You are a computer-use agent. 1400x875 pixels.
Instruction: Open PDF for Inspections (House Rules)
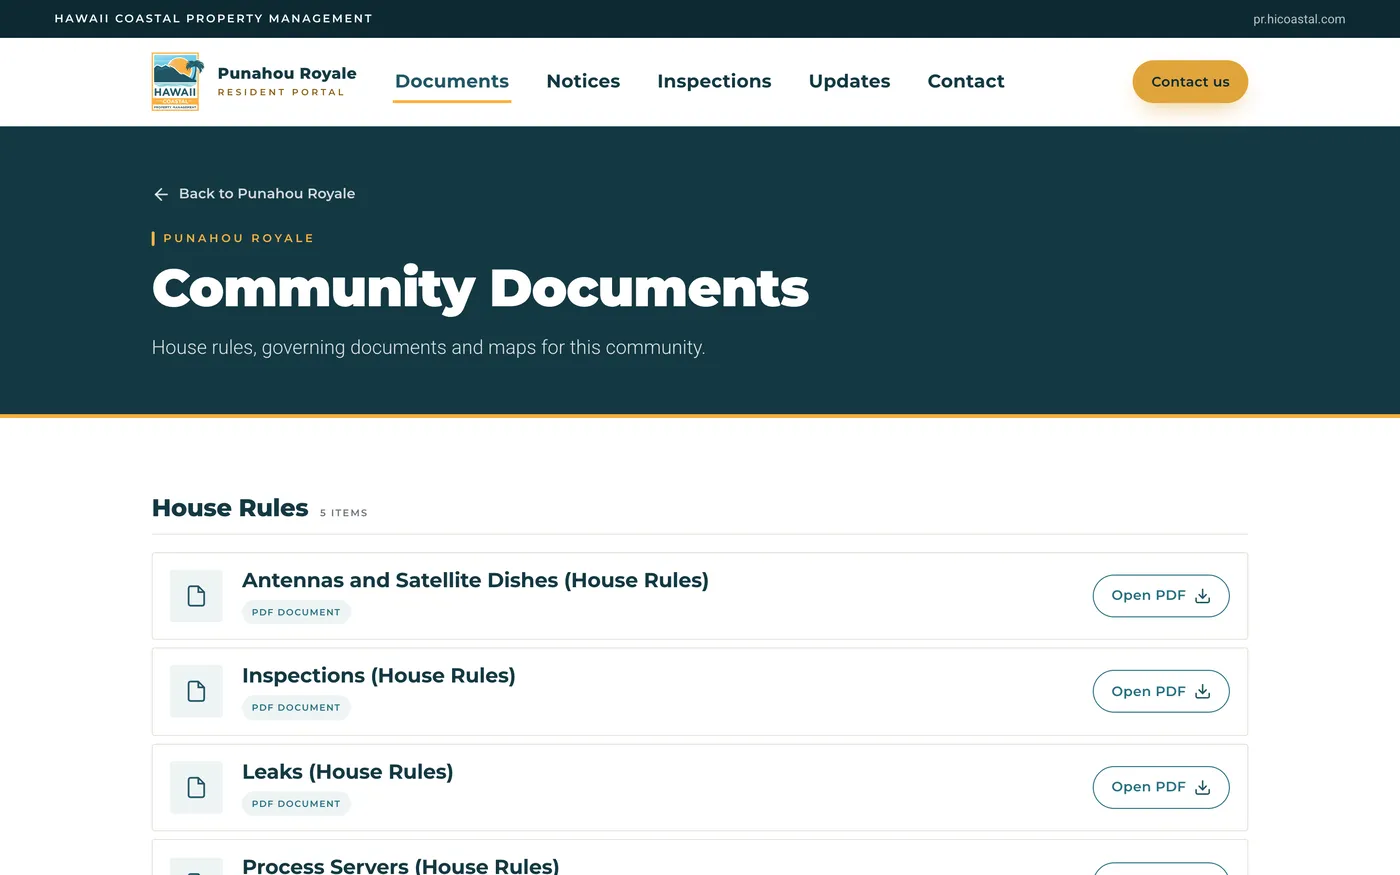[1161, 692]
